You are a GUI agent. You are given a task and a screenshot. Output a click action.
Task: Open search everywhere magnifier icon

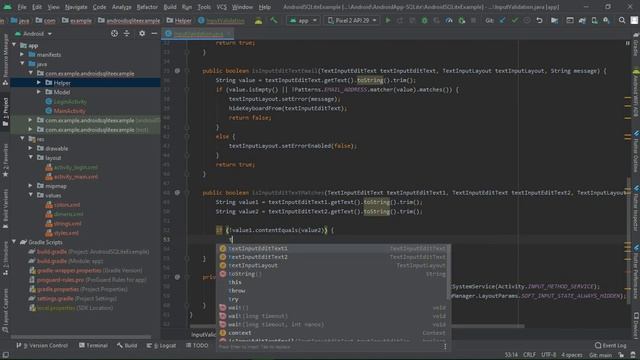622,20
